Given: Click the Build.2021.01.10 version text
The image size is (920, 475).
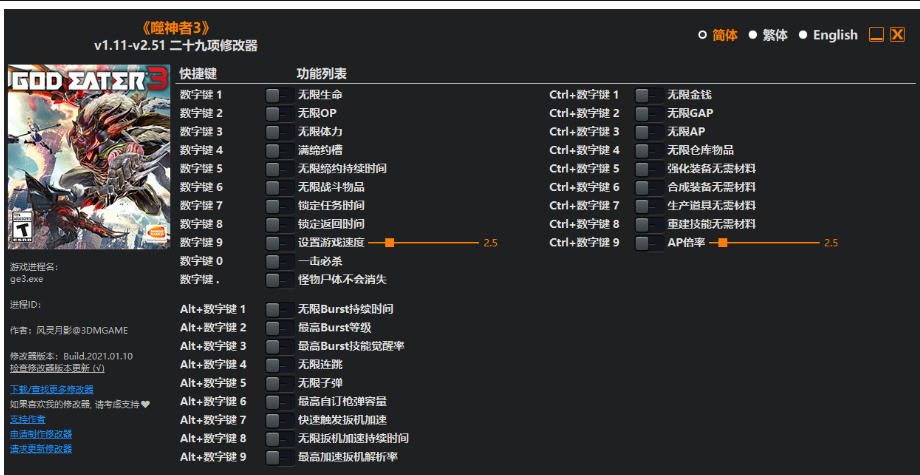Looking at the screenshot, I should [x=98, y=356].
